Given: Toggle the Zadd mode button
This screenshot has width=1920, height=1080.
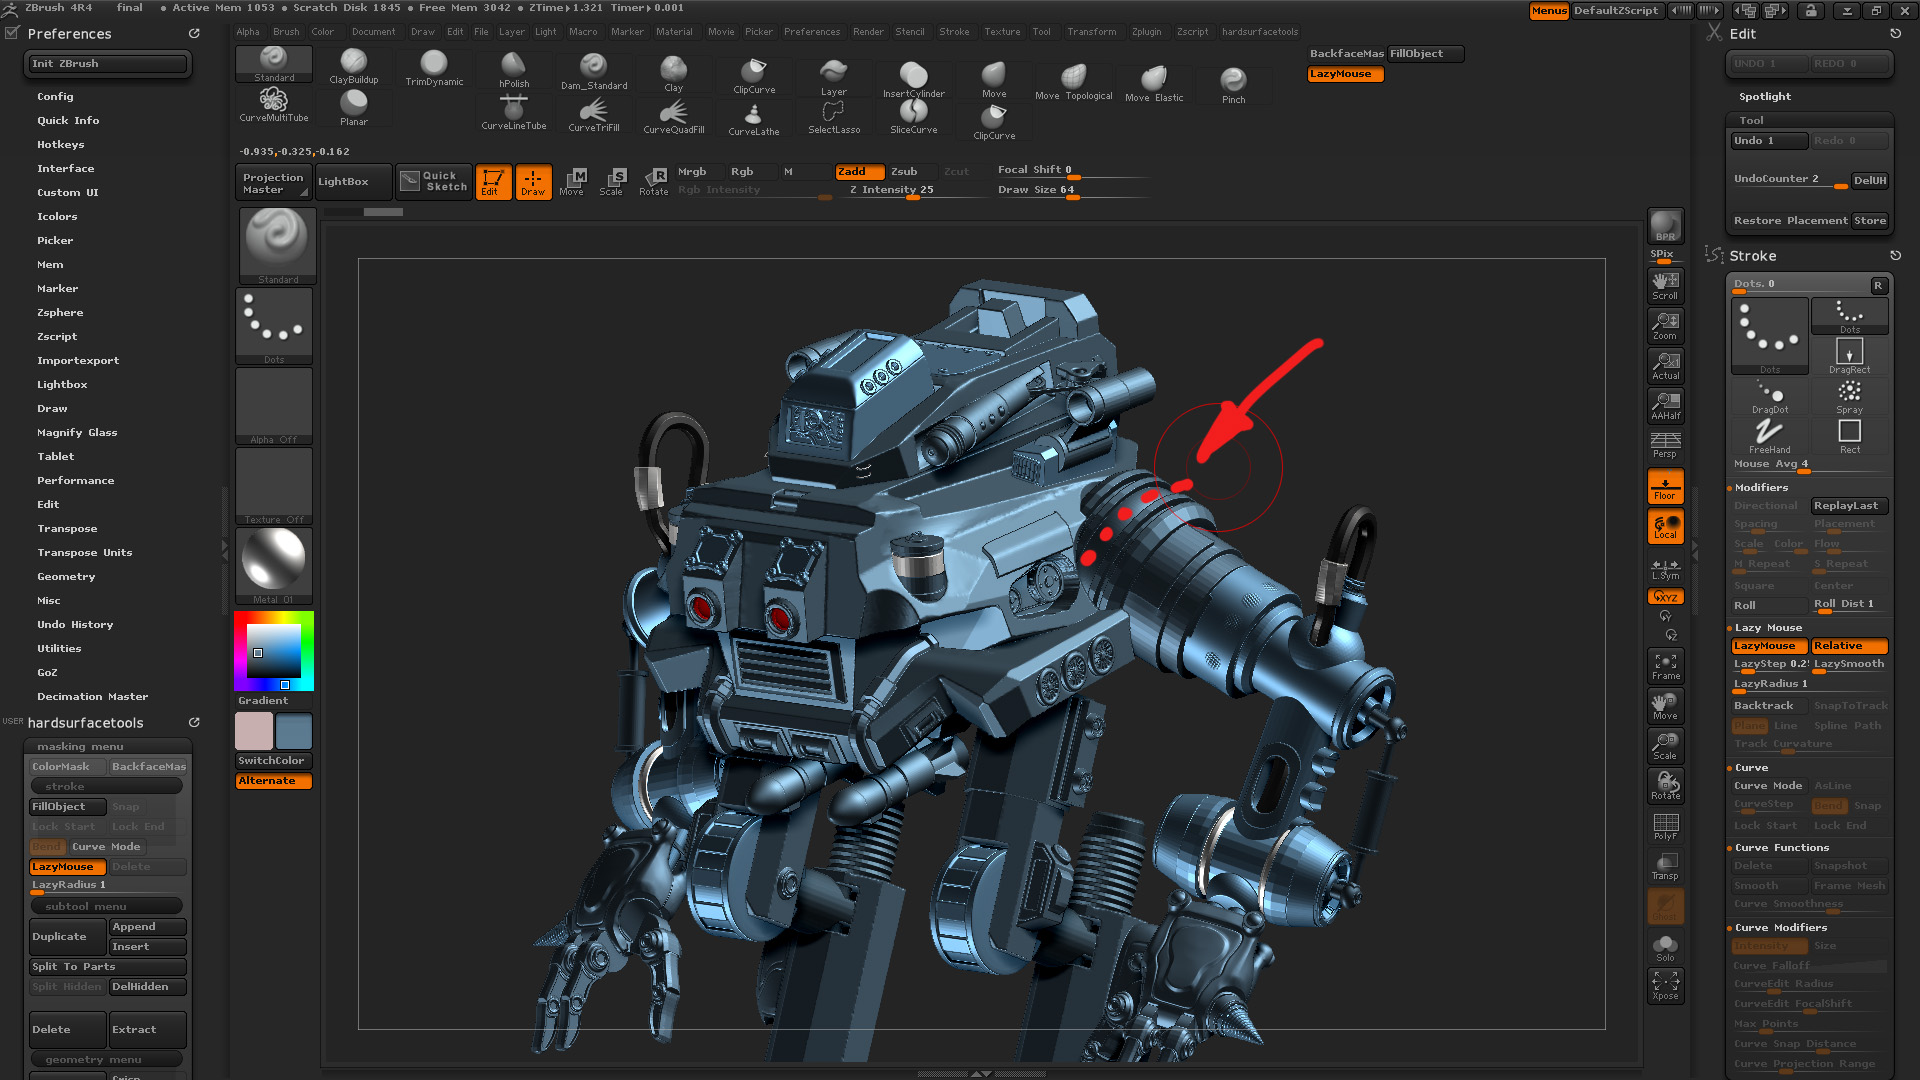Looking at the screenshot, I should coord(858,172).
